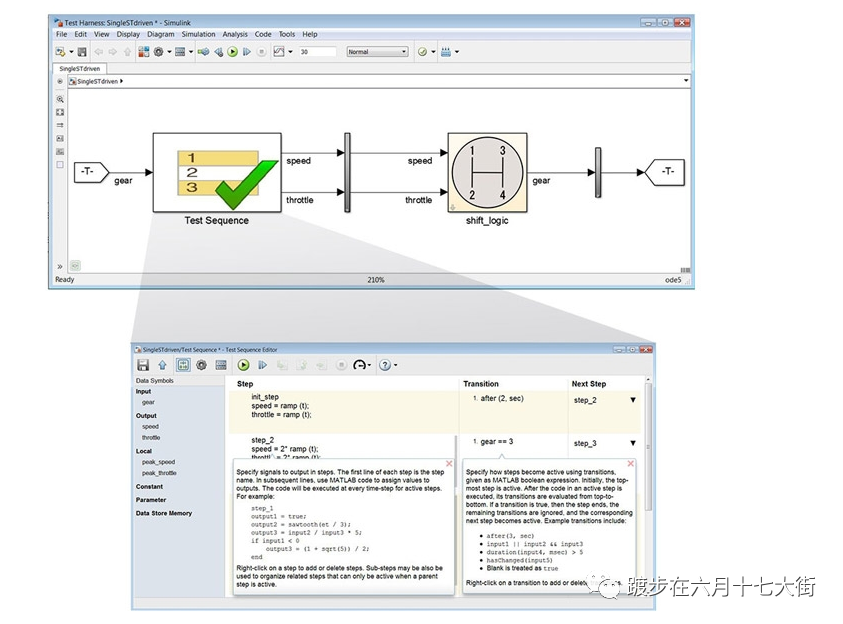Open the step_2 Next Step dropdown
This screenshot has width=843, height=624.
pos(633,400)
